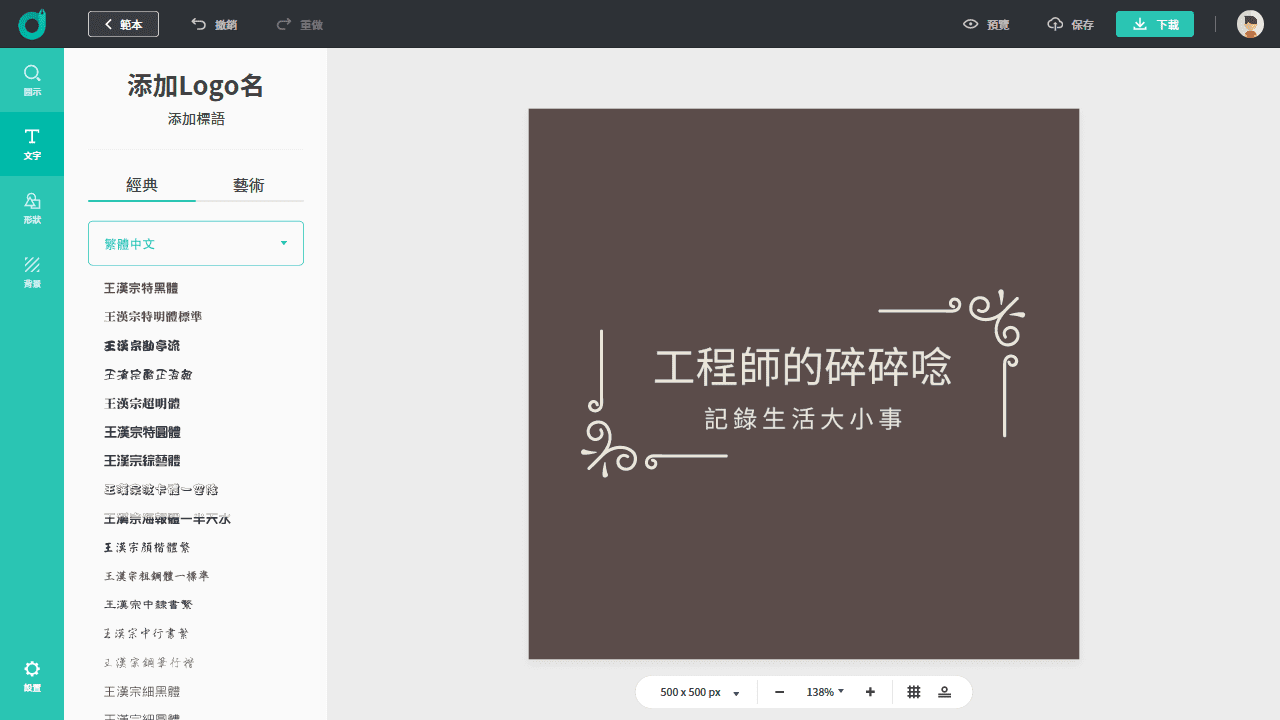Click the minus button to zoom out
1280x720 pixels.
coord(779,691)
